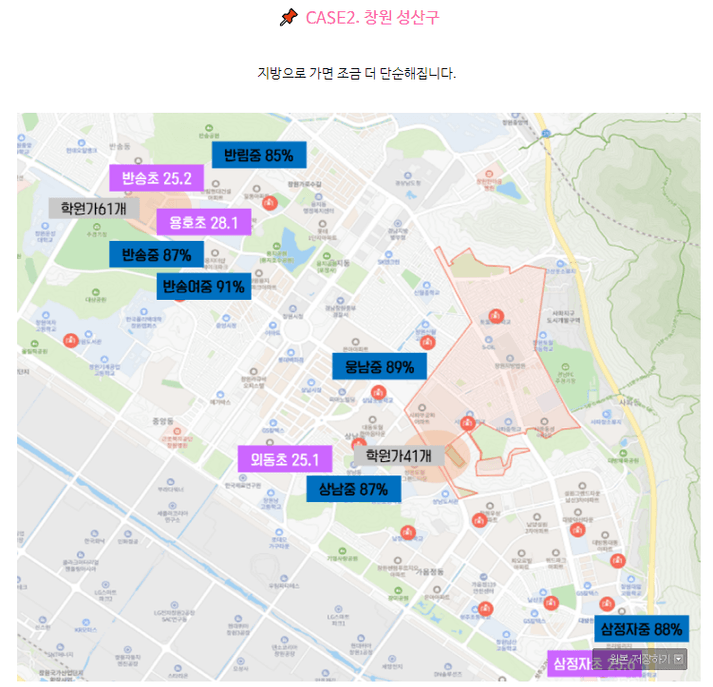Click the 반송여중 91% blue label

204,286
